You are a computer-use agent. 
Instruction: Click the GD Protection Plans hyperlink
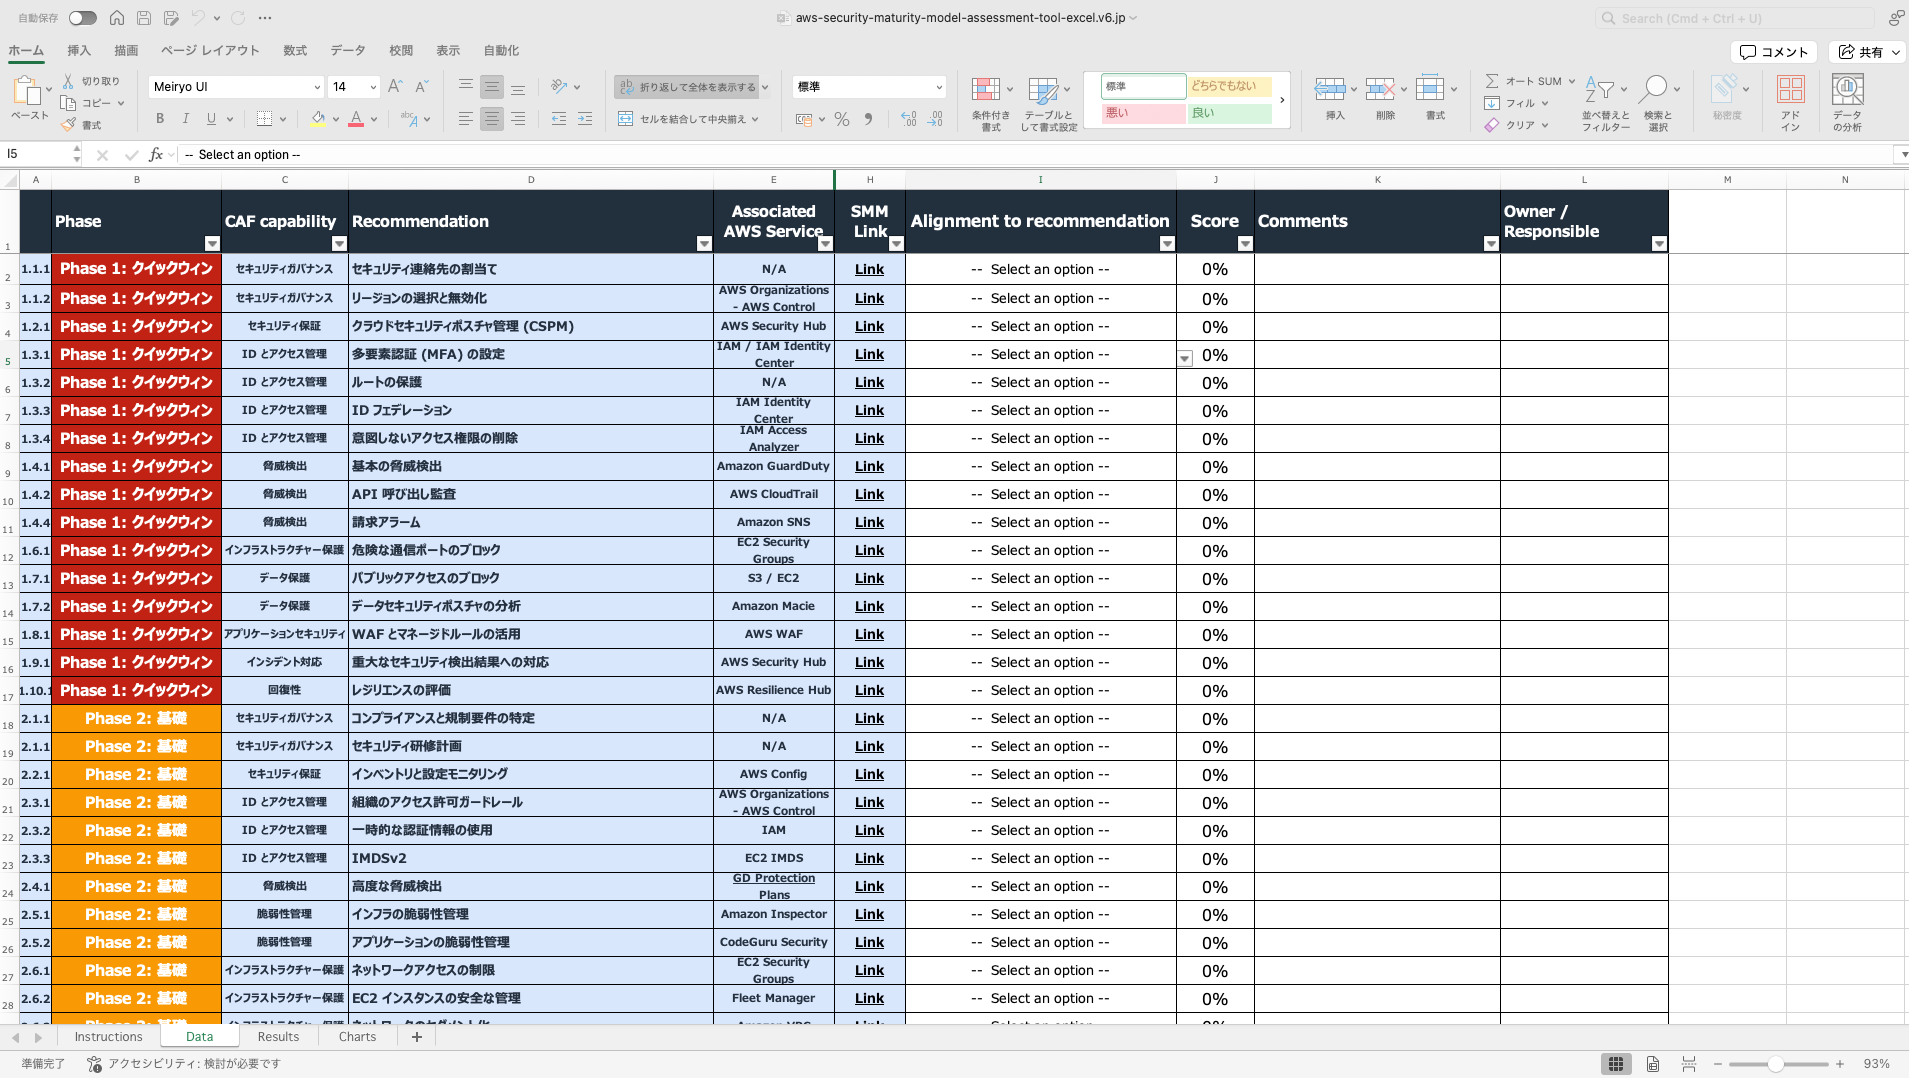coord(773,886)
